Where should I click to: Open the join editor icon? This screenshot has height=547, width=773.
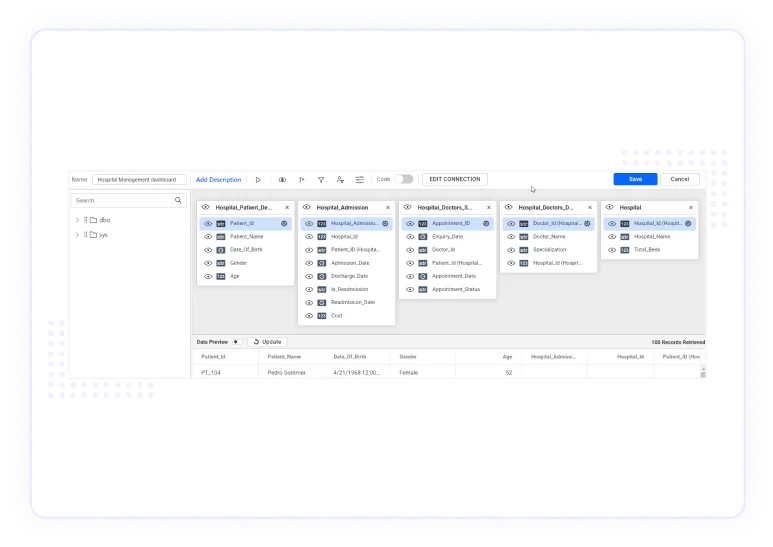282,180
